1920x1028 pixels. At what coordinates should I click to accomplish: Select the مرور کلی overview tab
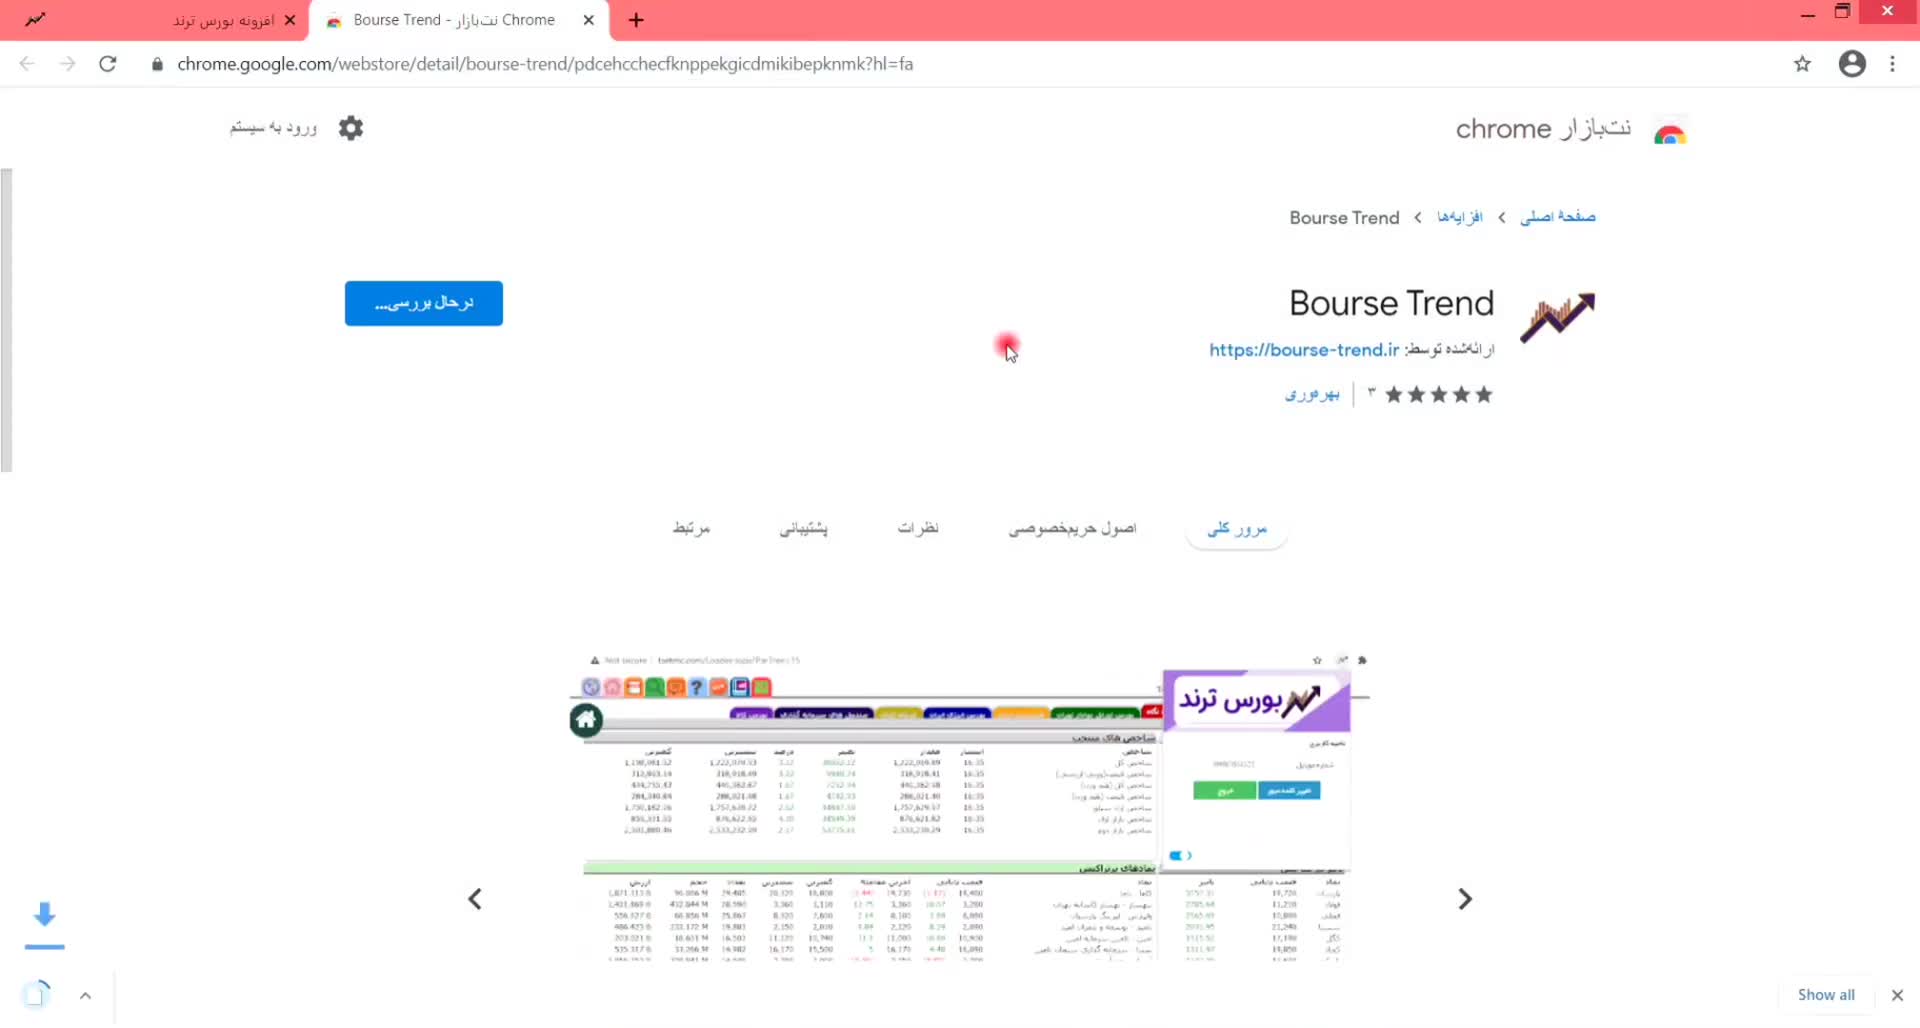tap(1236, 529)
